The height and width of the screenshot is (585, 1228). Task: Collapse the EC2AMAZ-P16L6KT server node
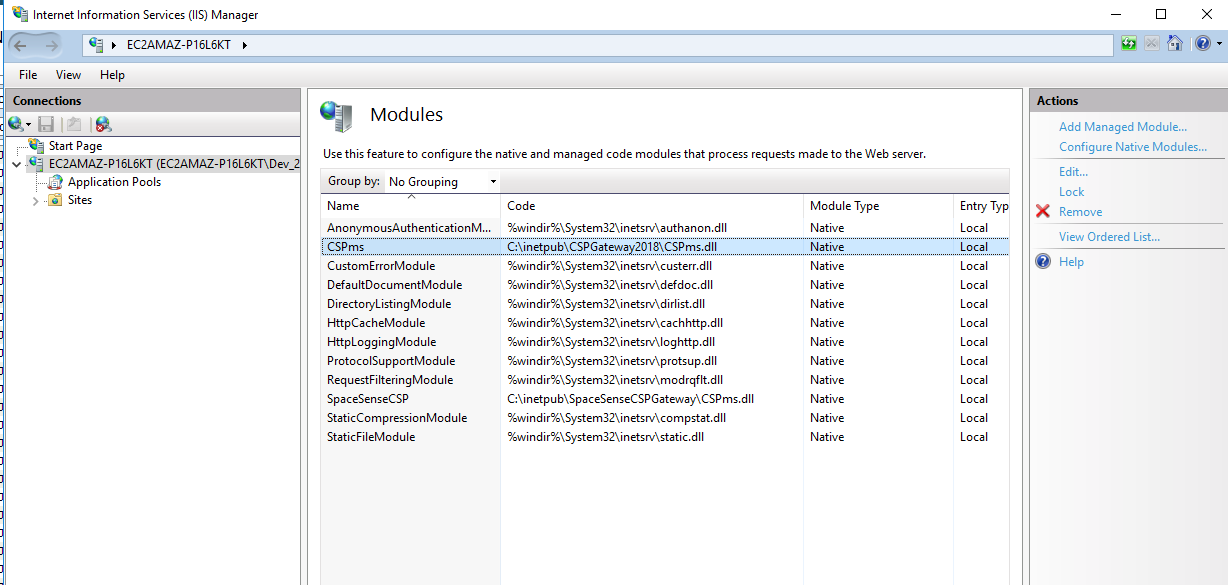pos(16,164)
